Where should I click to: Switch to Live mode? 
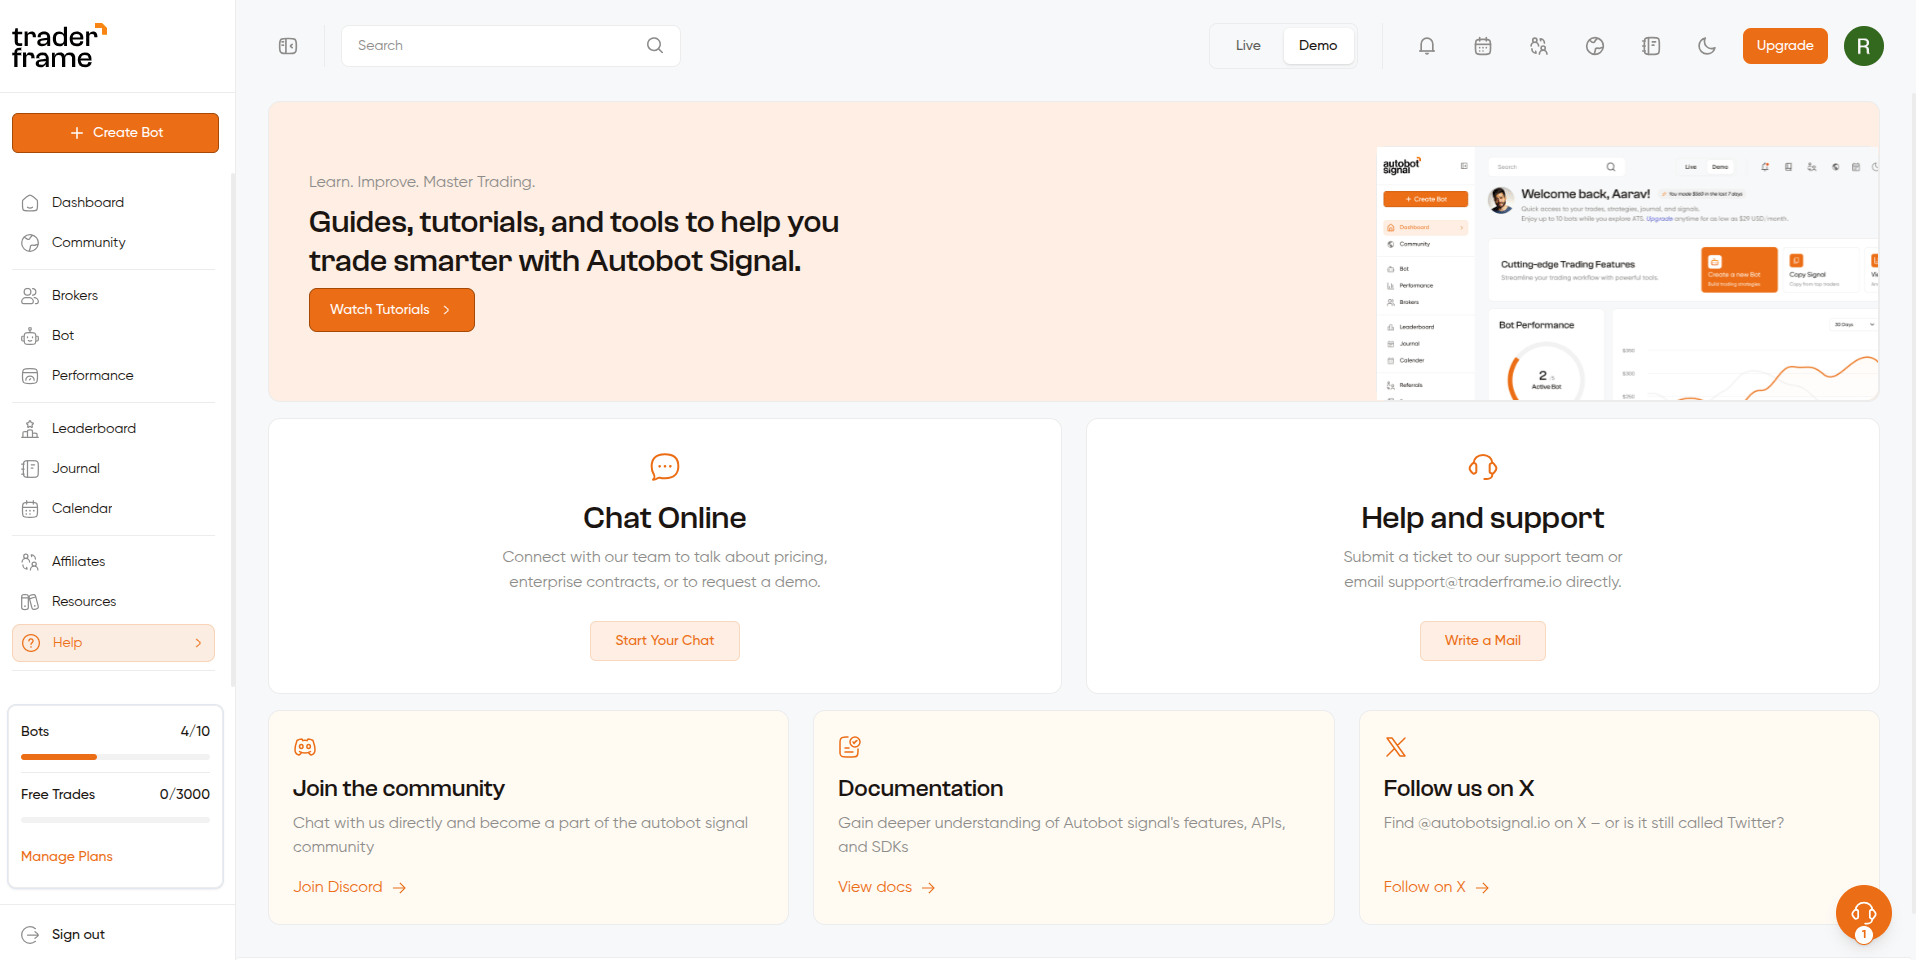(x=1248, y=46)
